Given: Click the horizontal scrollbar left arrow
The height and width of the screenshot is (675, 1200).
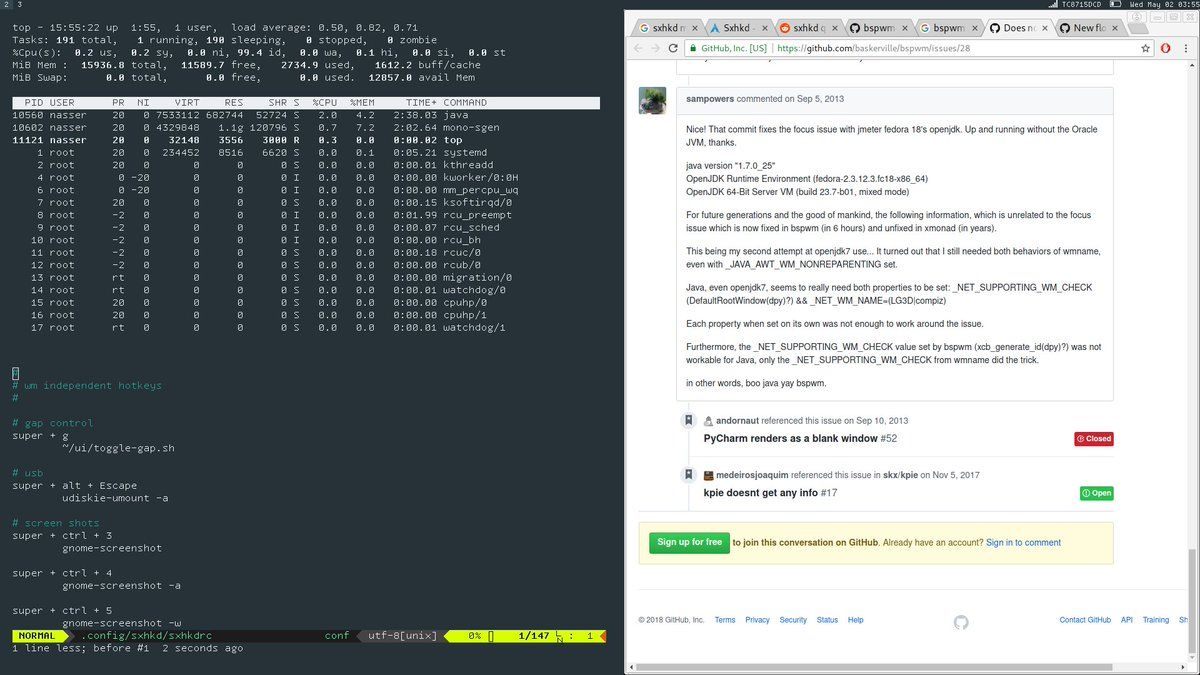Looking at the screenshot, I should (x=632, y=667).
